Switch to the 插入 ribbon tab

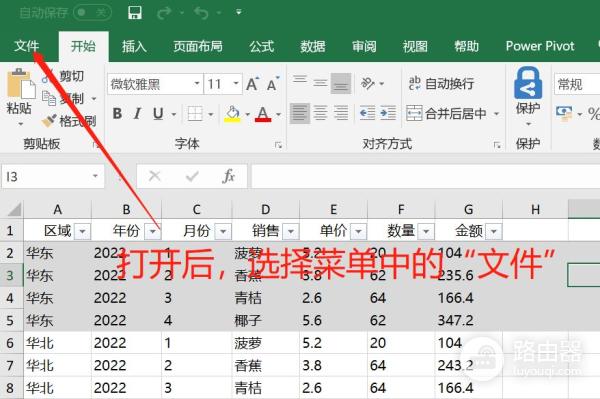coord(134,46)
